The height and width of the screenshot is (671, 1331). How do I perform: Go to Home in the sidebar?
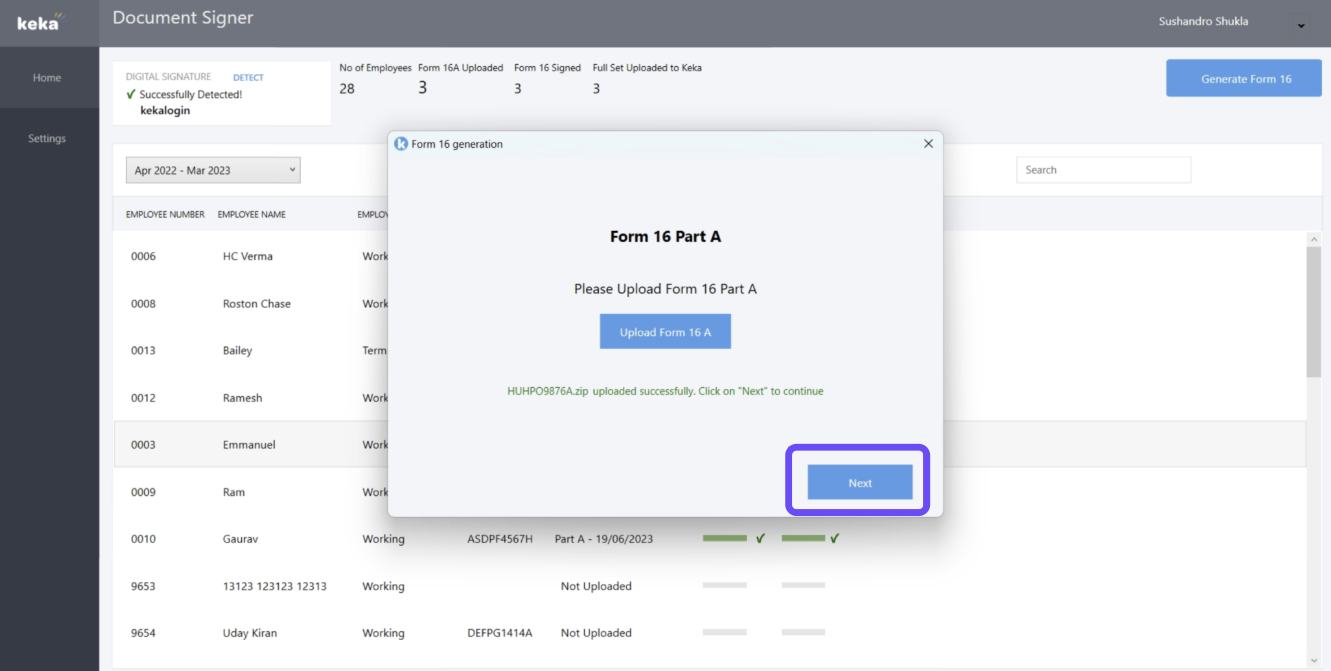(47, 78)
